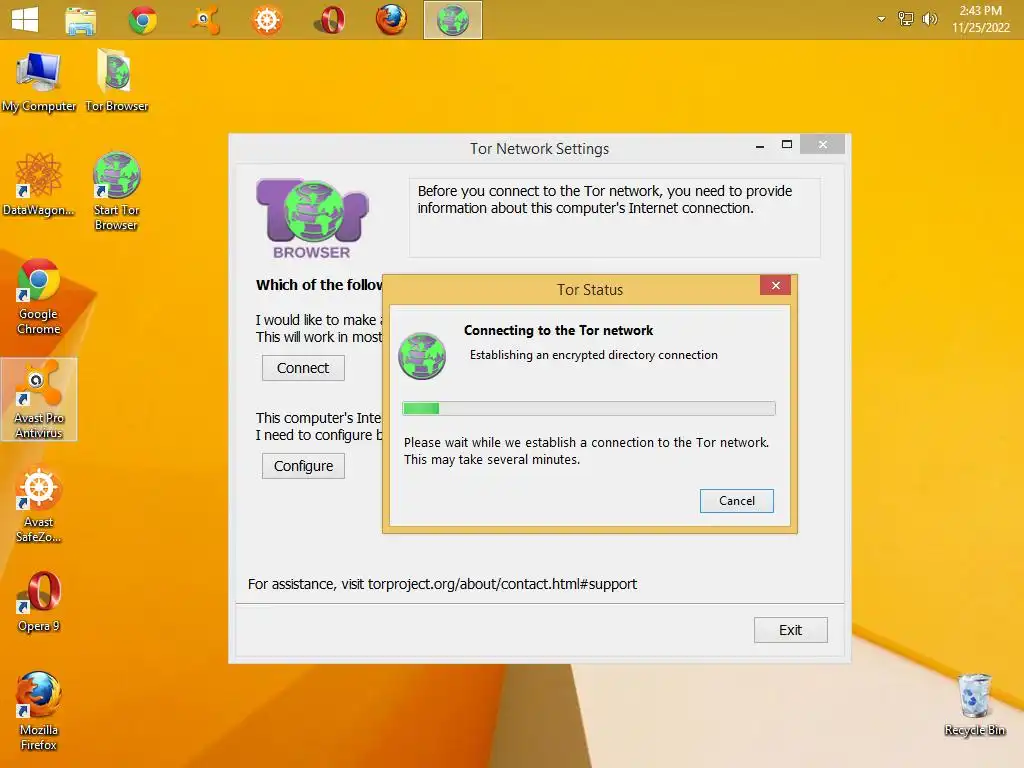The image size is (1024, 768).
Task: Launch Google Chrome from the taskbar
Action: [142, 20]
